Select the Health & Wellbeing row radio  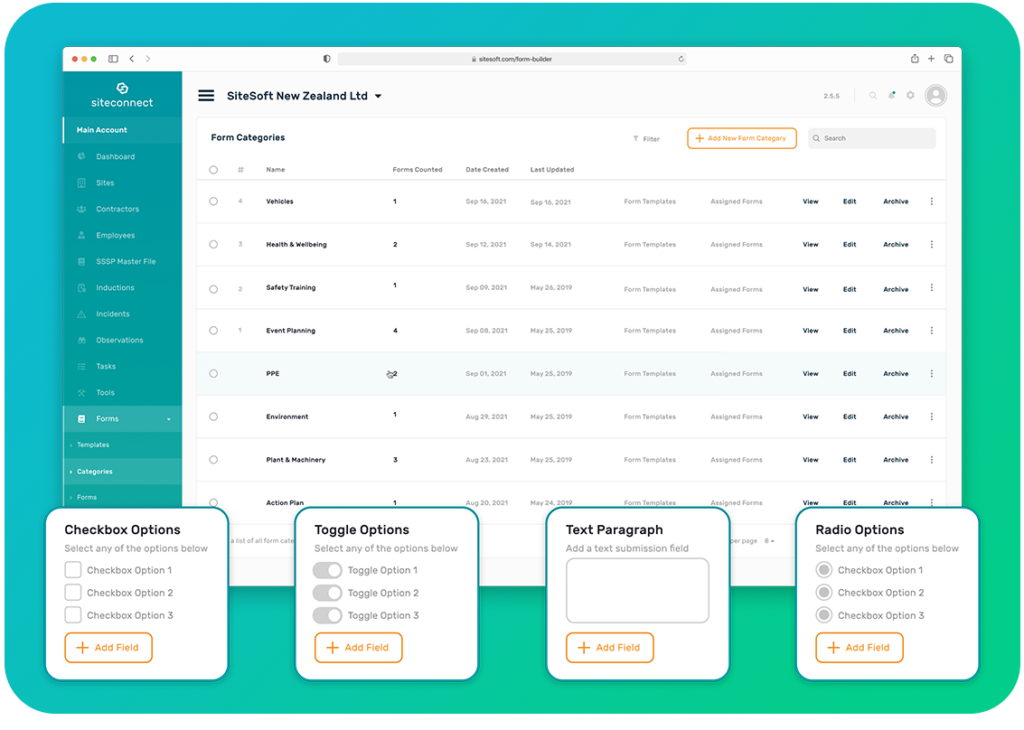coord(214,244)
